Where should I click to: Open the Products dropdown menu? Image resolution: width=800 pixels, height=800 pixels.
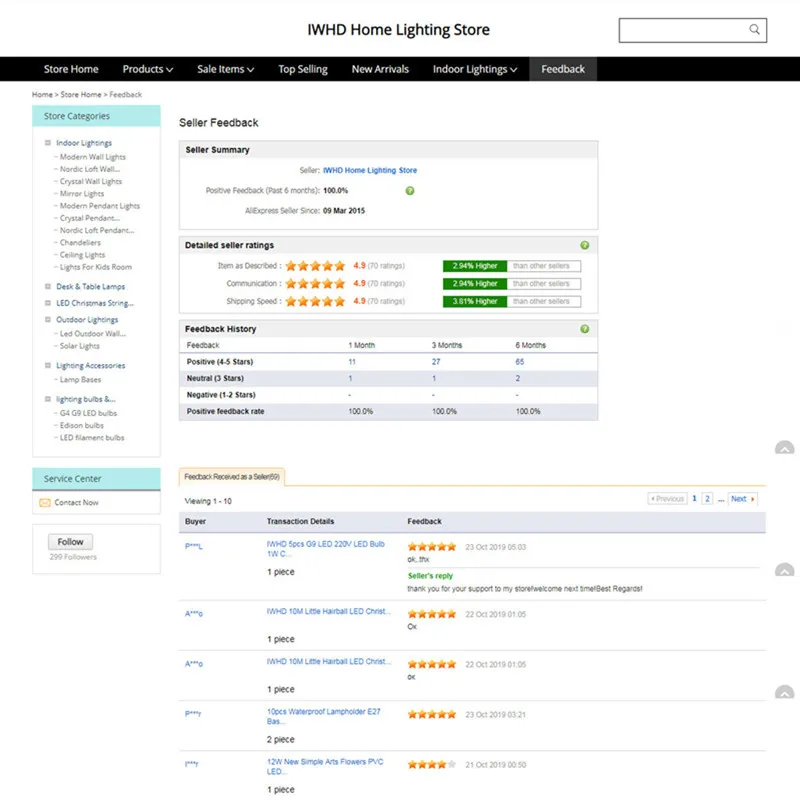tap(147, 69)
